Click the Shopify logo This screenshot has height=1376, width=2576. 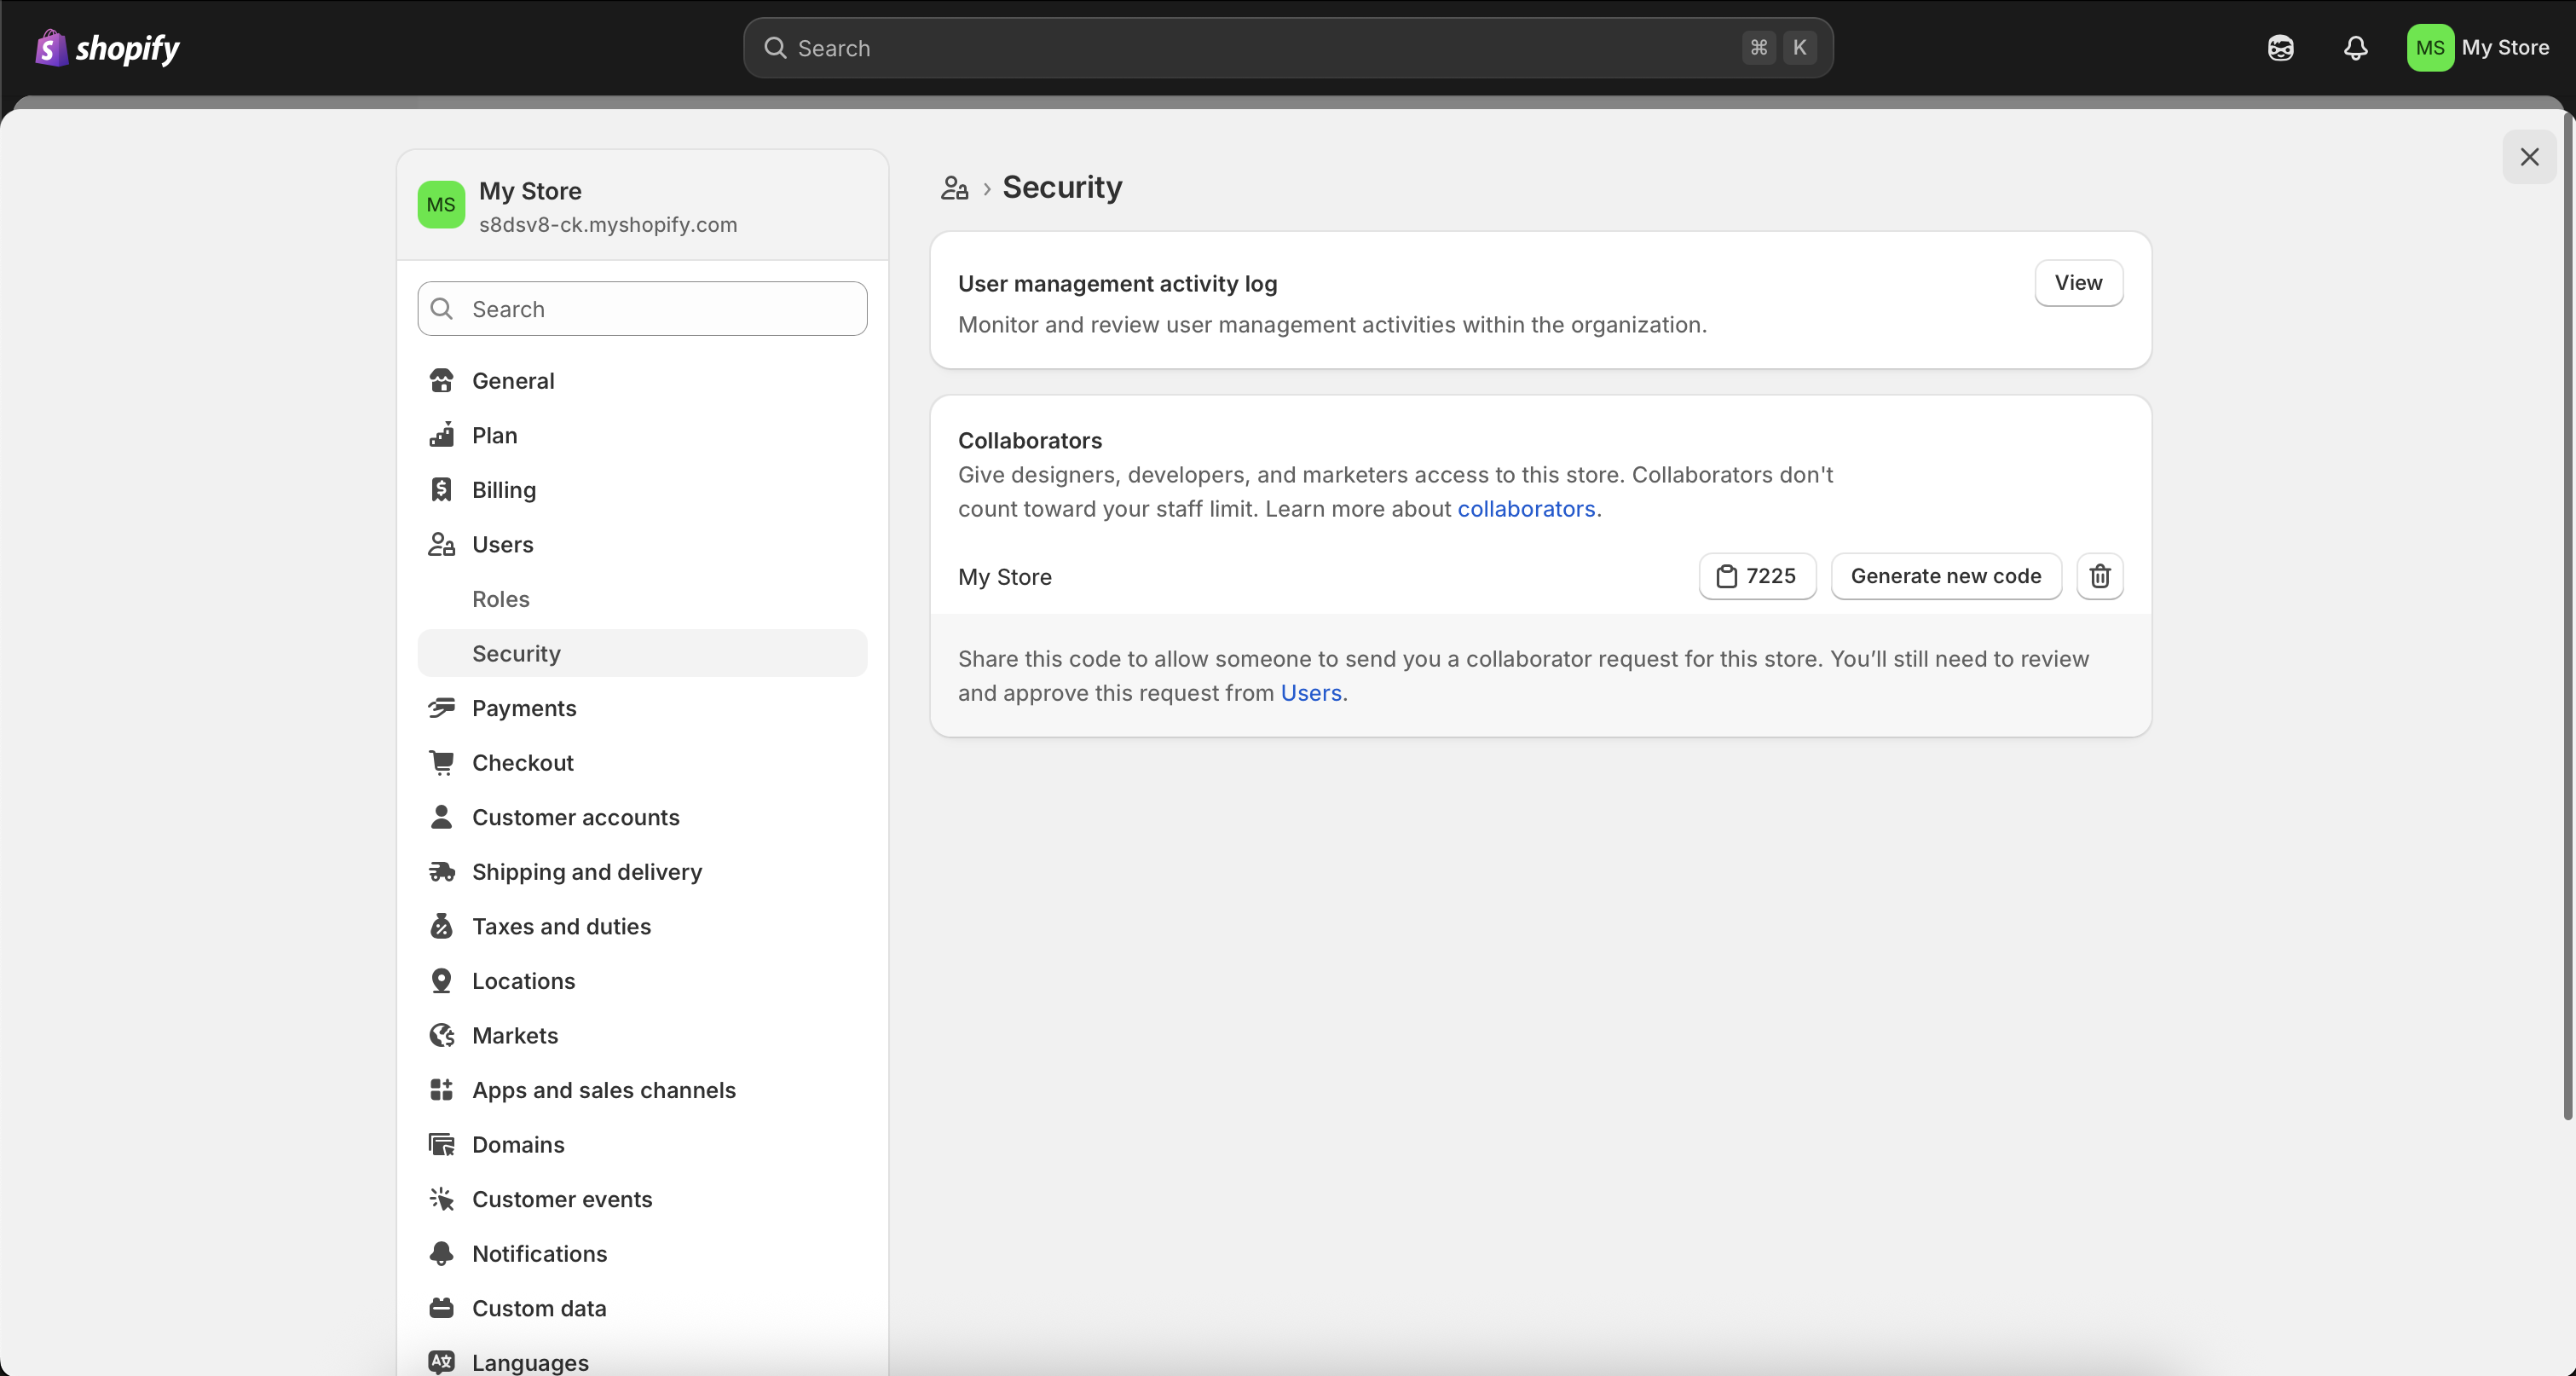tap(108, 48)
